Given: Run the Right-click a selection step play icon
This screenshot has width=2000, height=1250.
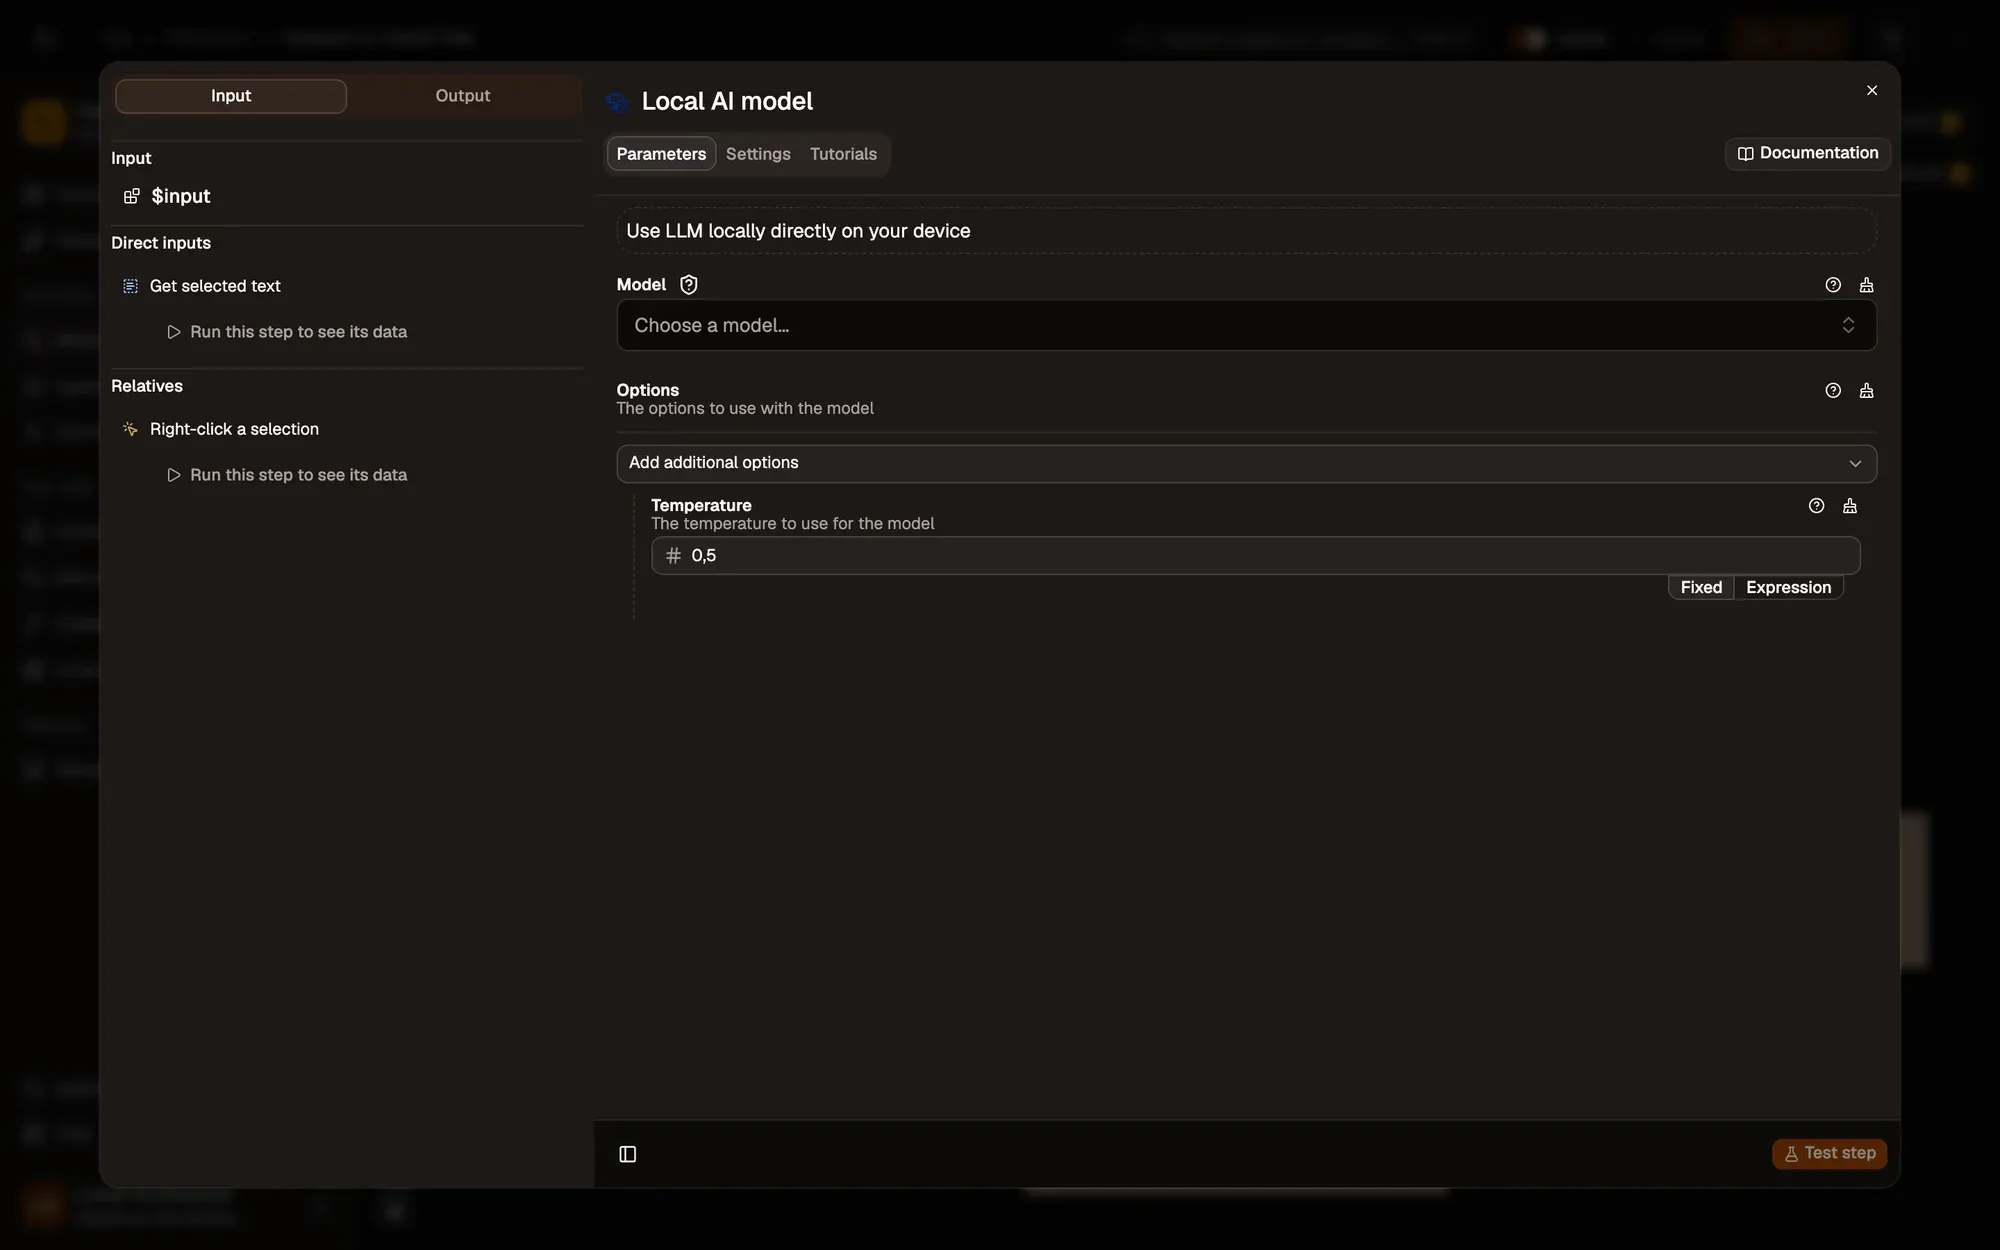Looking at the screenshot, I should pyautogui.click(x=174, y=475).
